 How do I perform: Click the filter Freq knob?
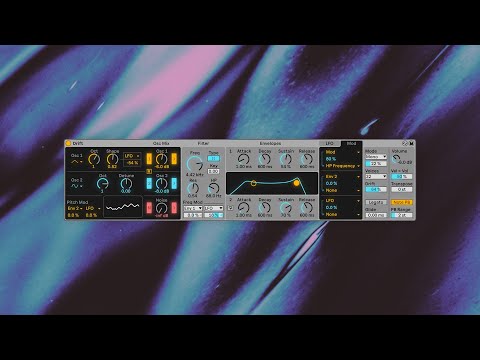(x=195, y=164)
